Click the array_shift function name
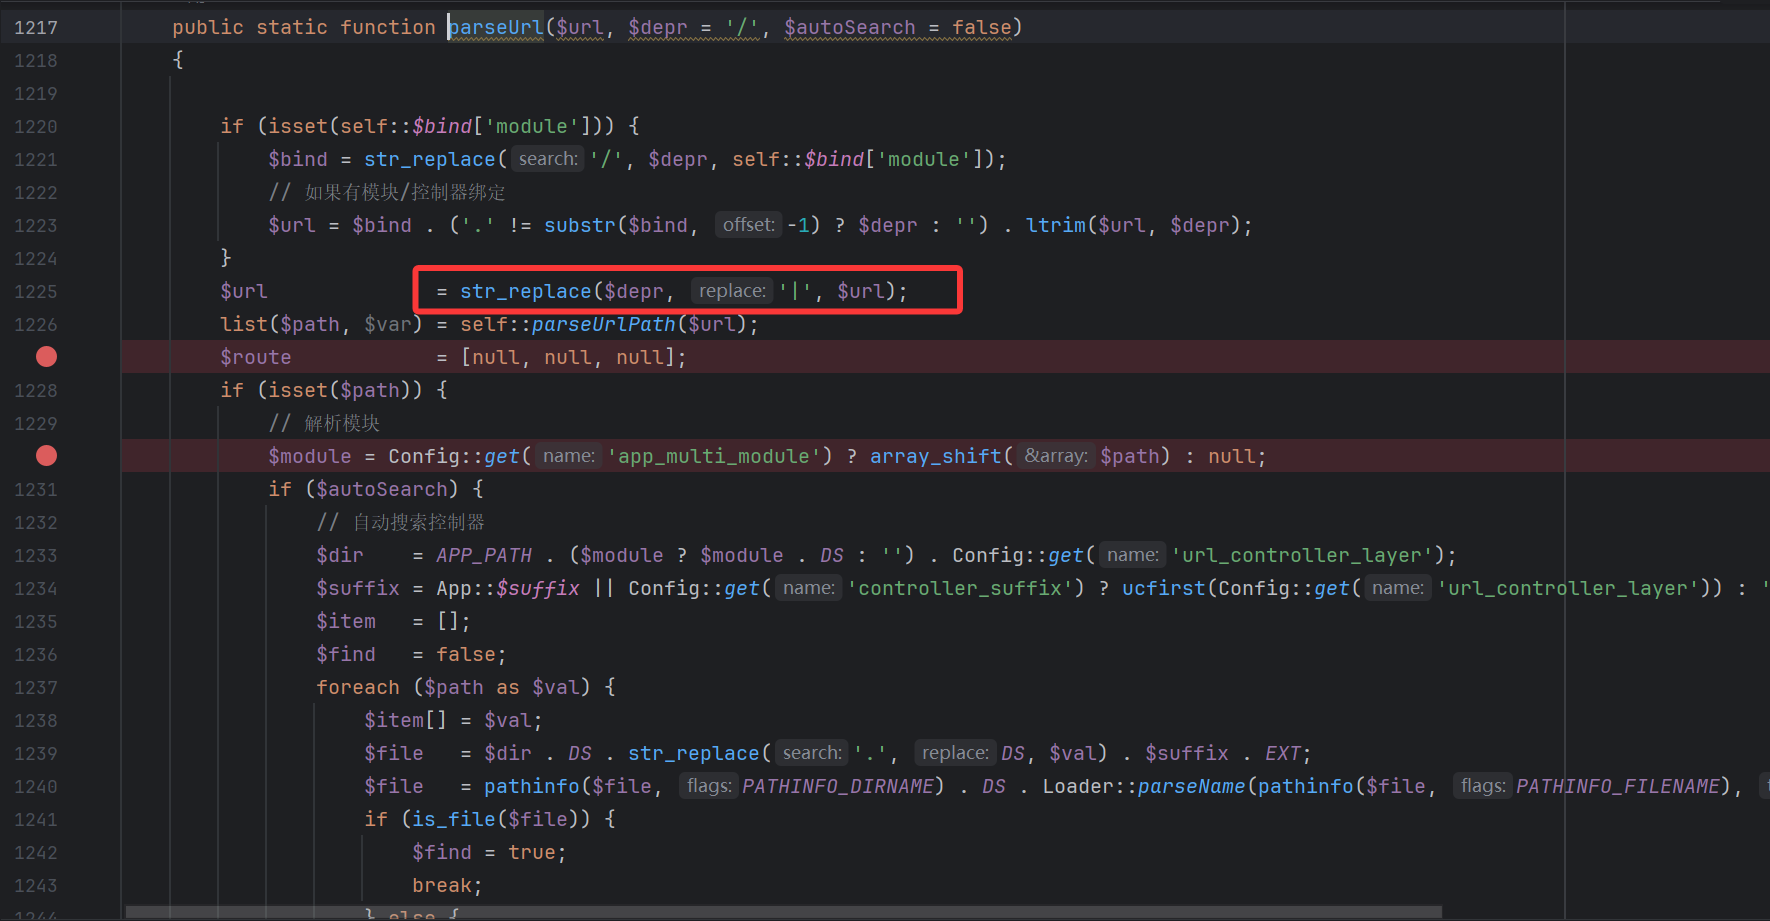This screenshot has height=921, width=1770. tap(935, 456)
